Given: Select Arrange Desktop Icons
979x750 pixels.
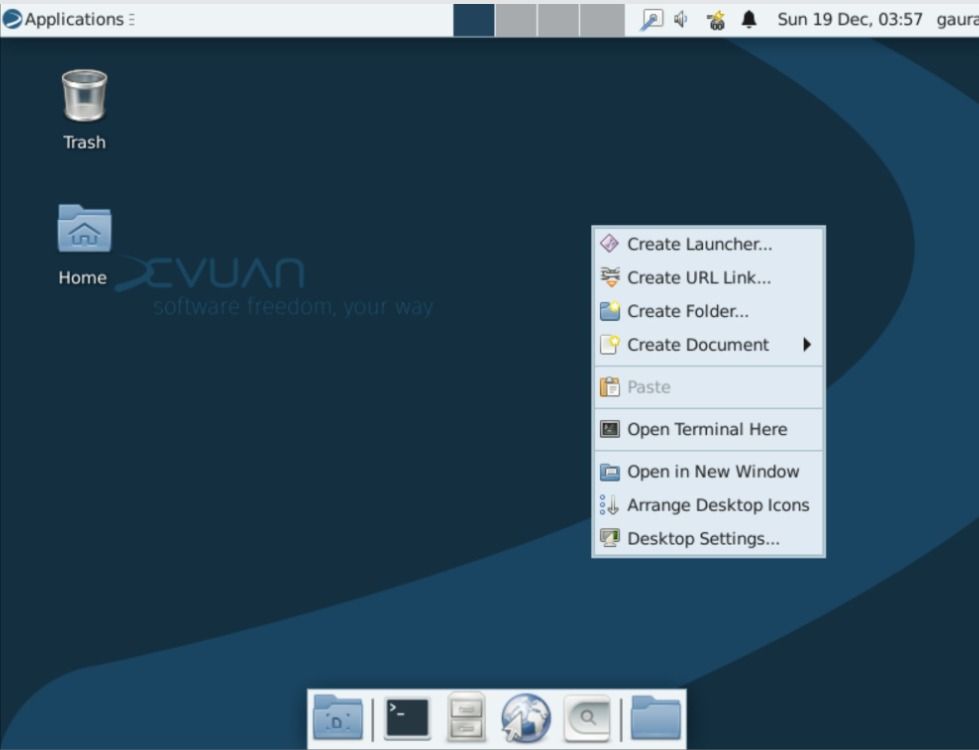Looking at the screenshot, I should [x=717, y=505].
